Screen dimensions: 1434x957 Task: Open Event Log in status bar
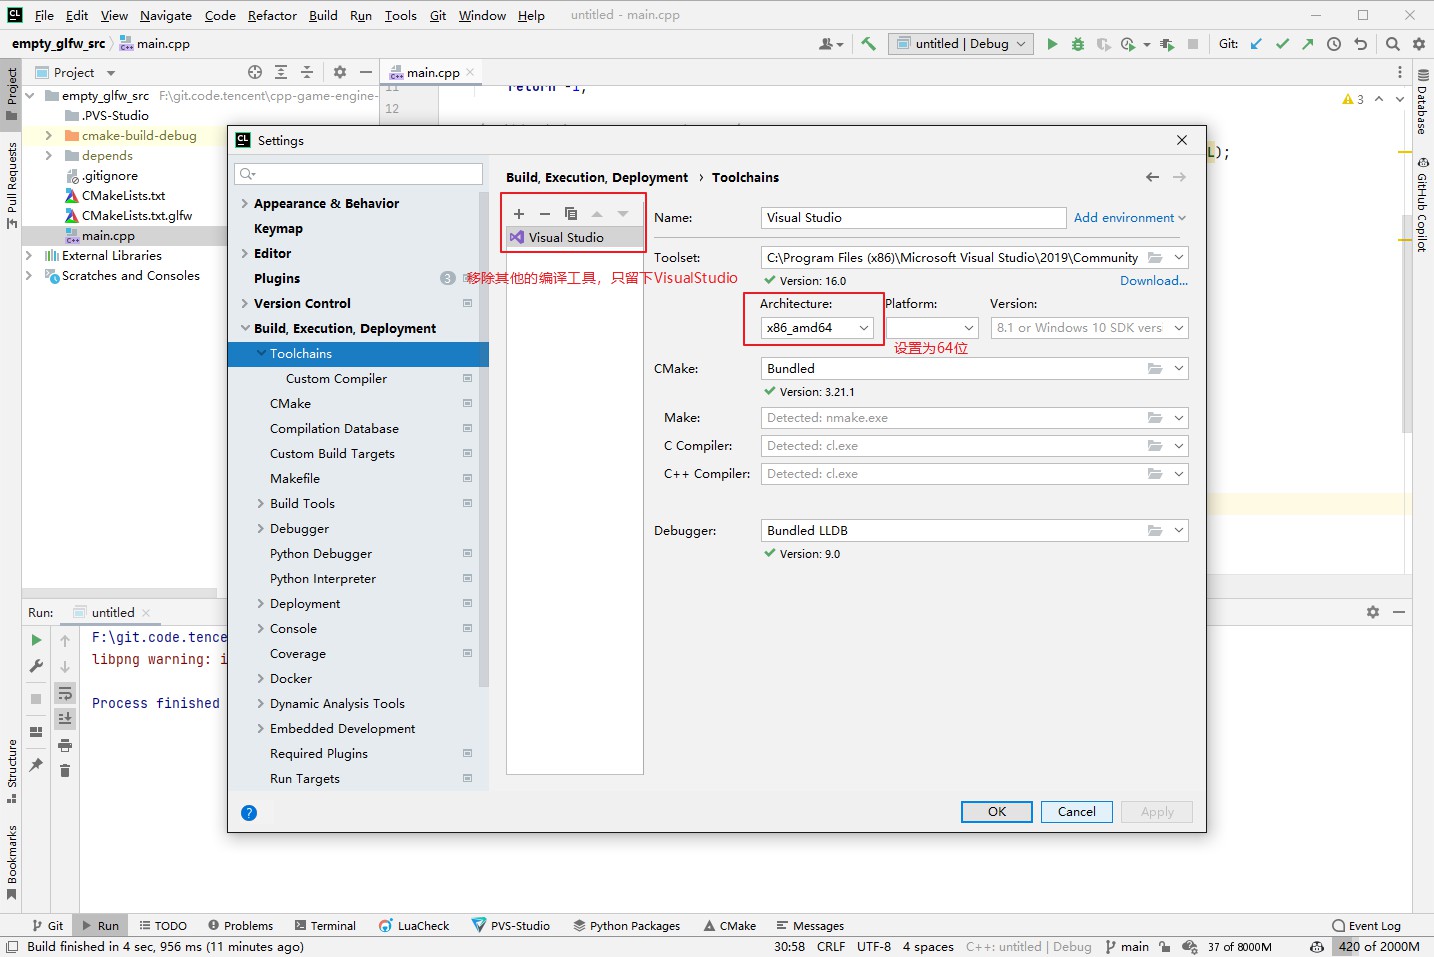click(x=1366, y=926)
